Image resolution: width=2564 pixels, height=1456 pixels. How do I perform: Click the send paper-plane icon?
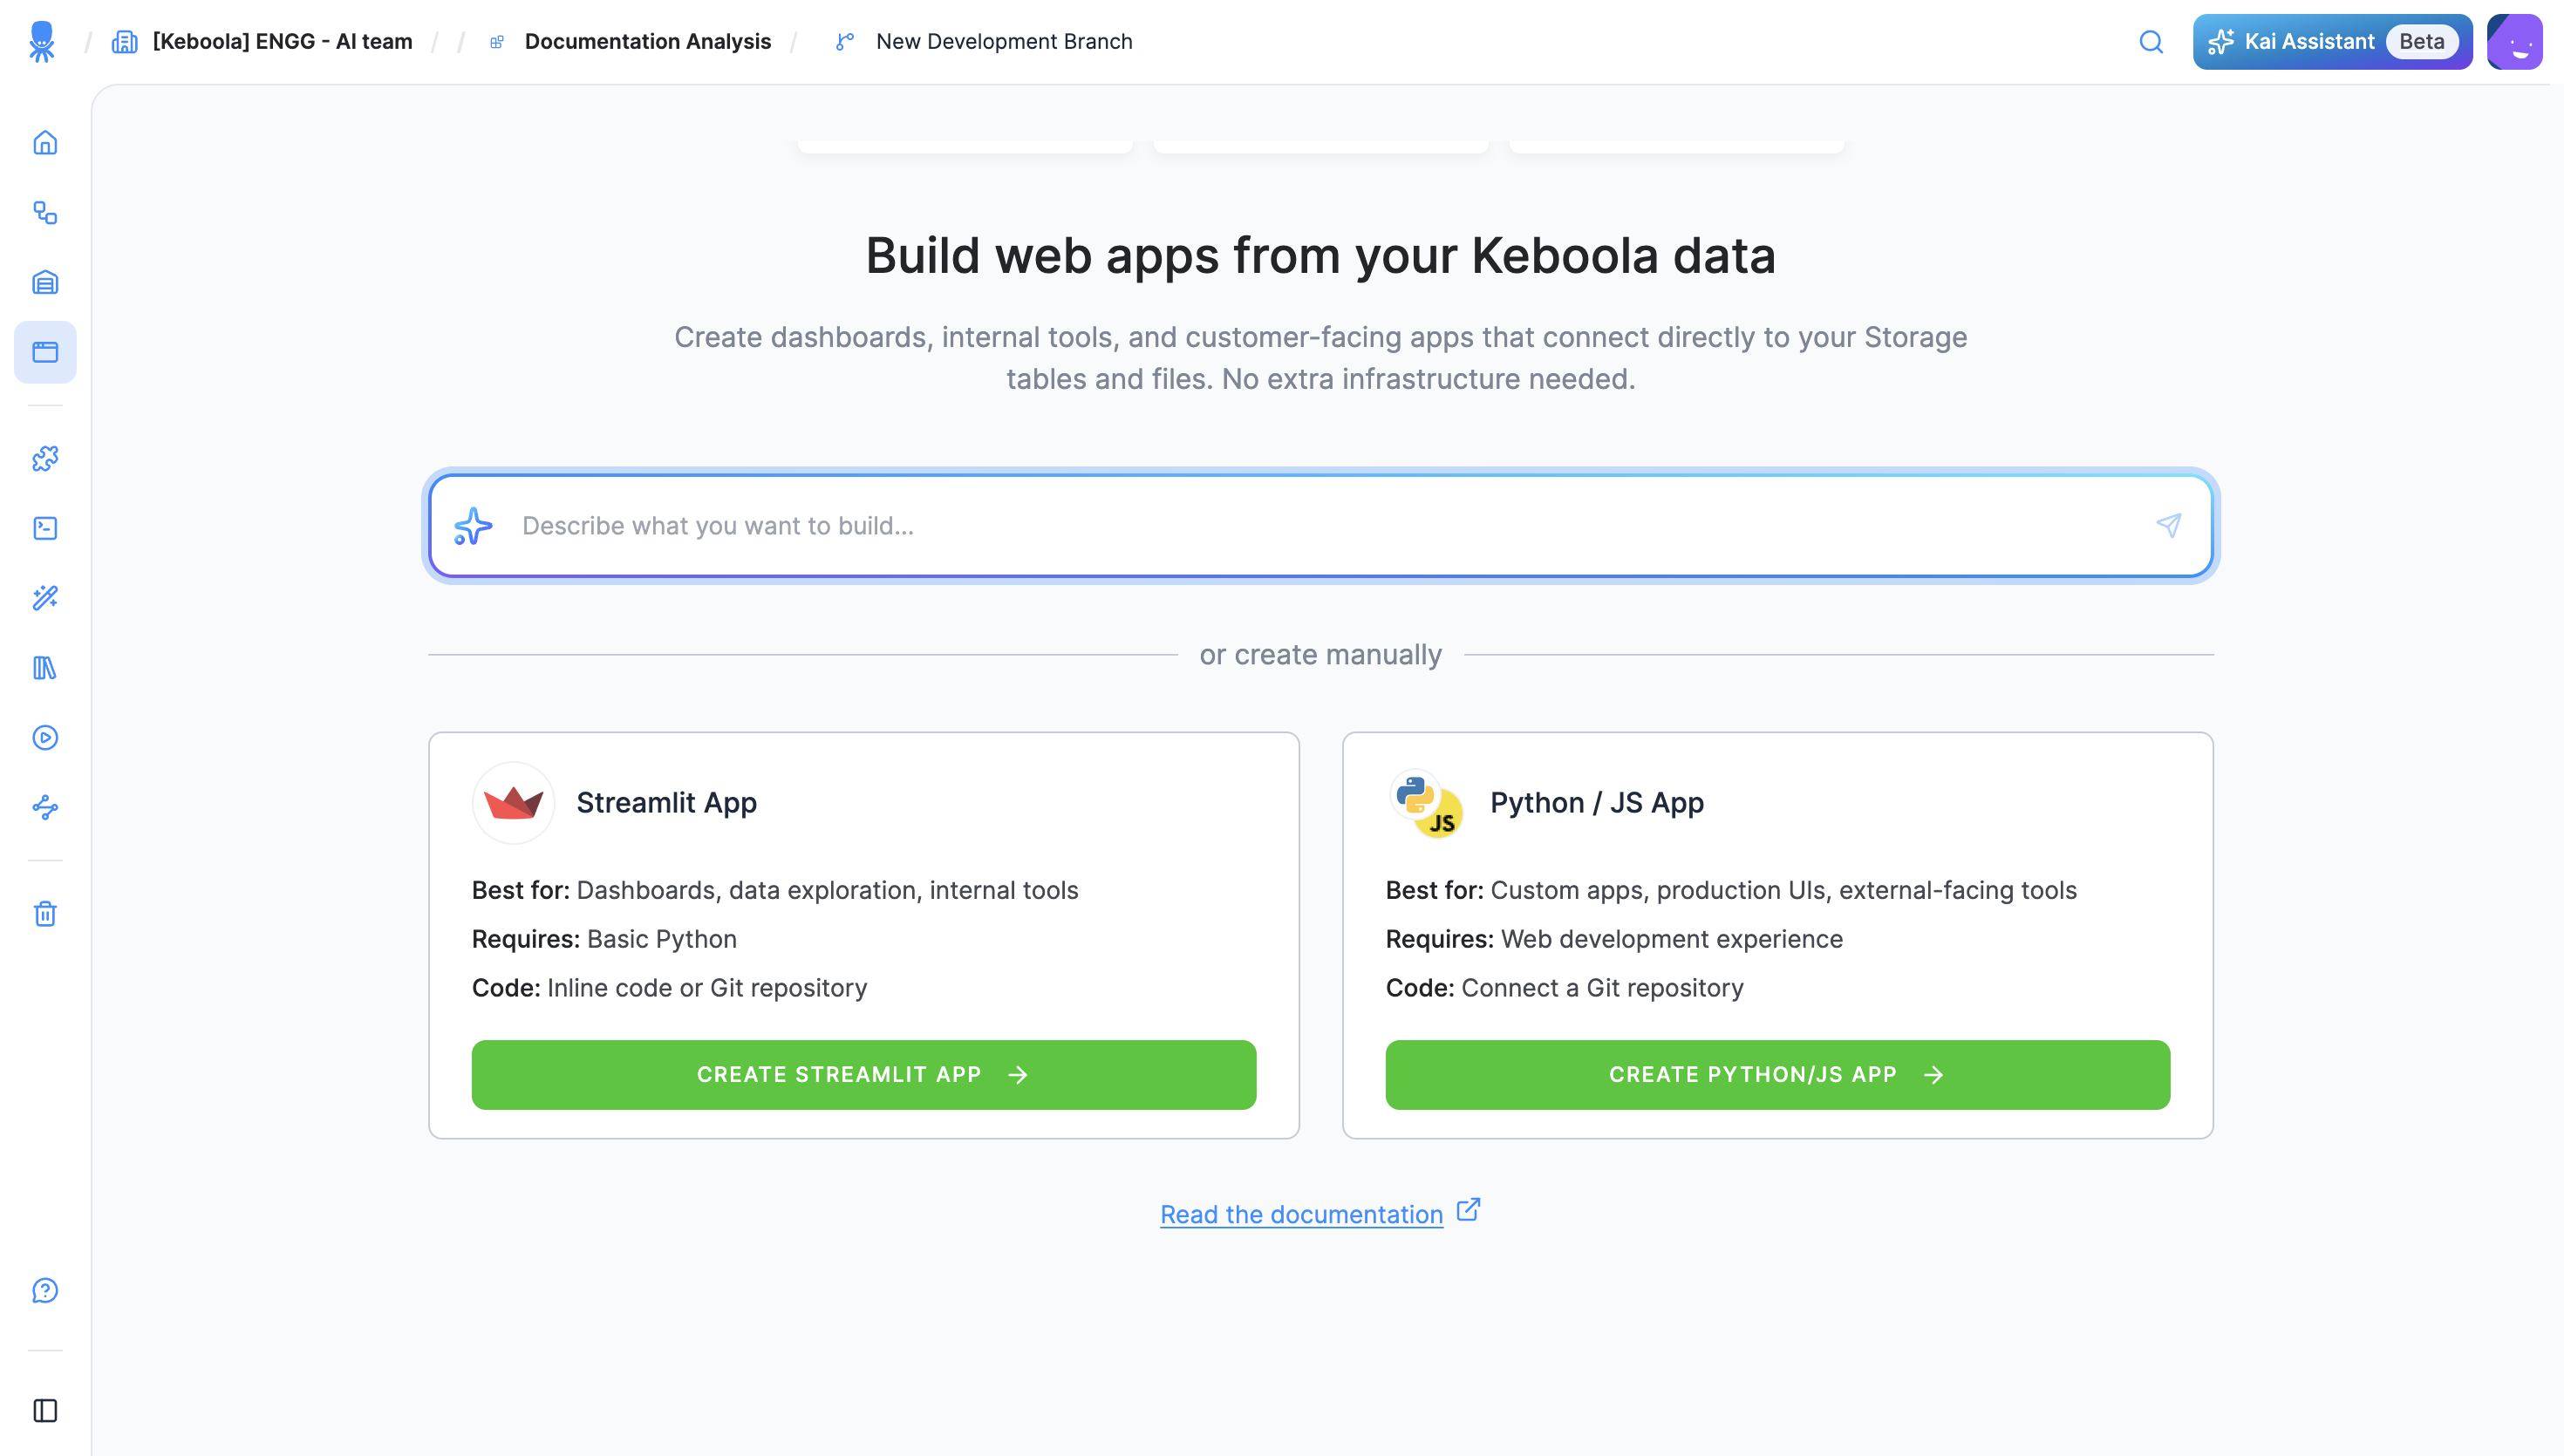(2168, 525)
